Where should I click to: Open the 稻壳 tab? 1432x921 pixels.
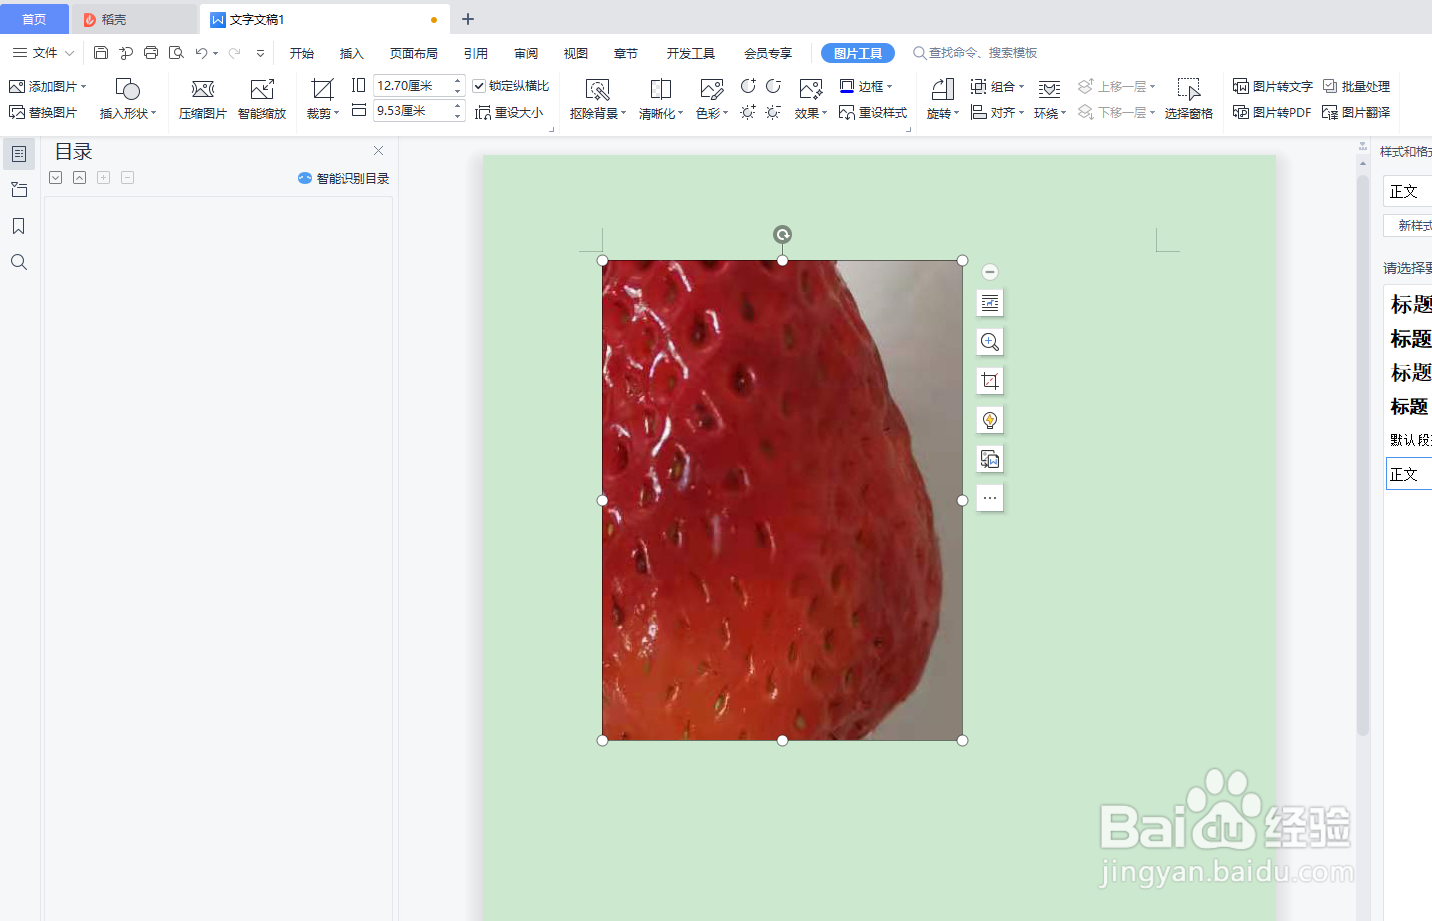coord(134,19)
